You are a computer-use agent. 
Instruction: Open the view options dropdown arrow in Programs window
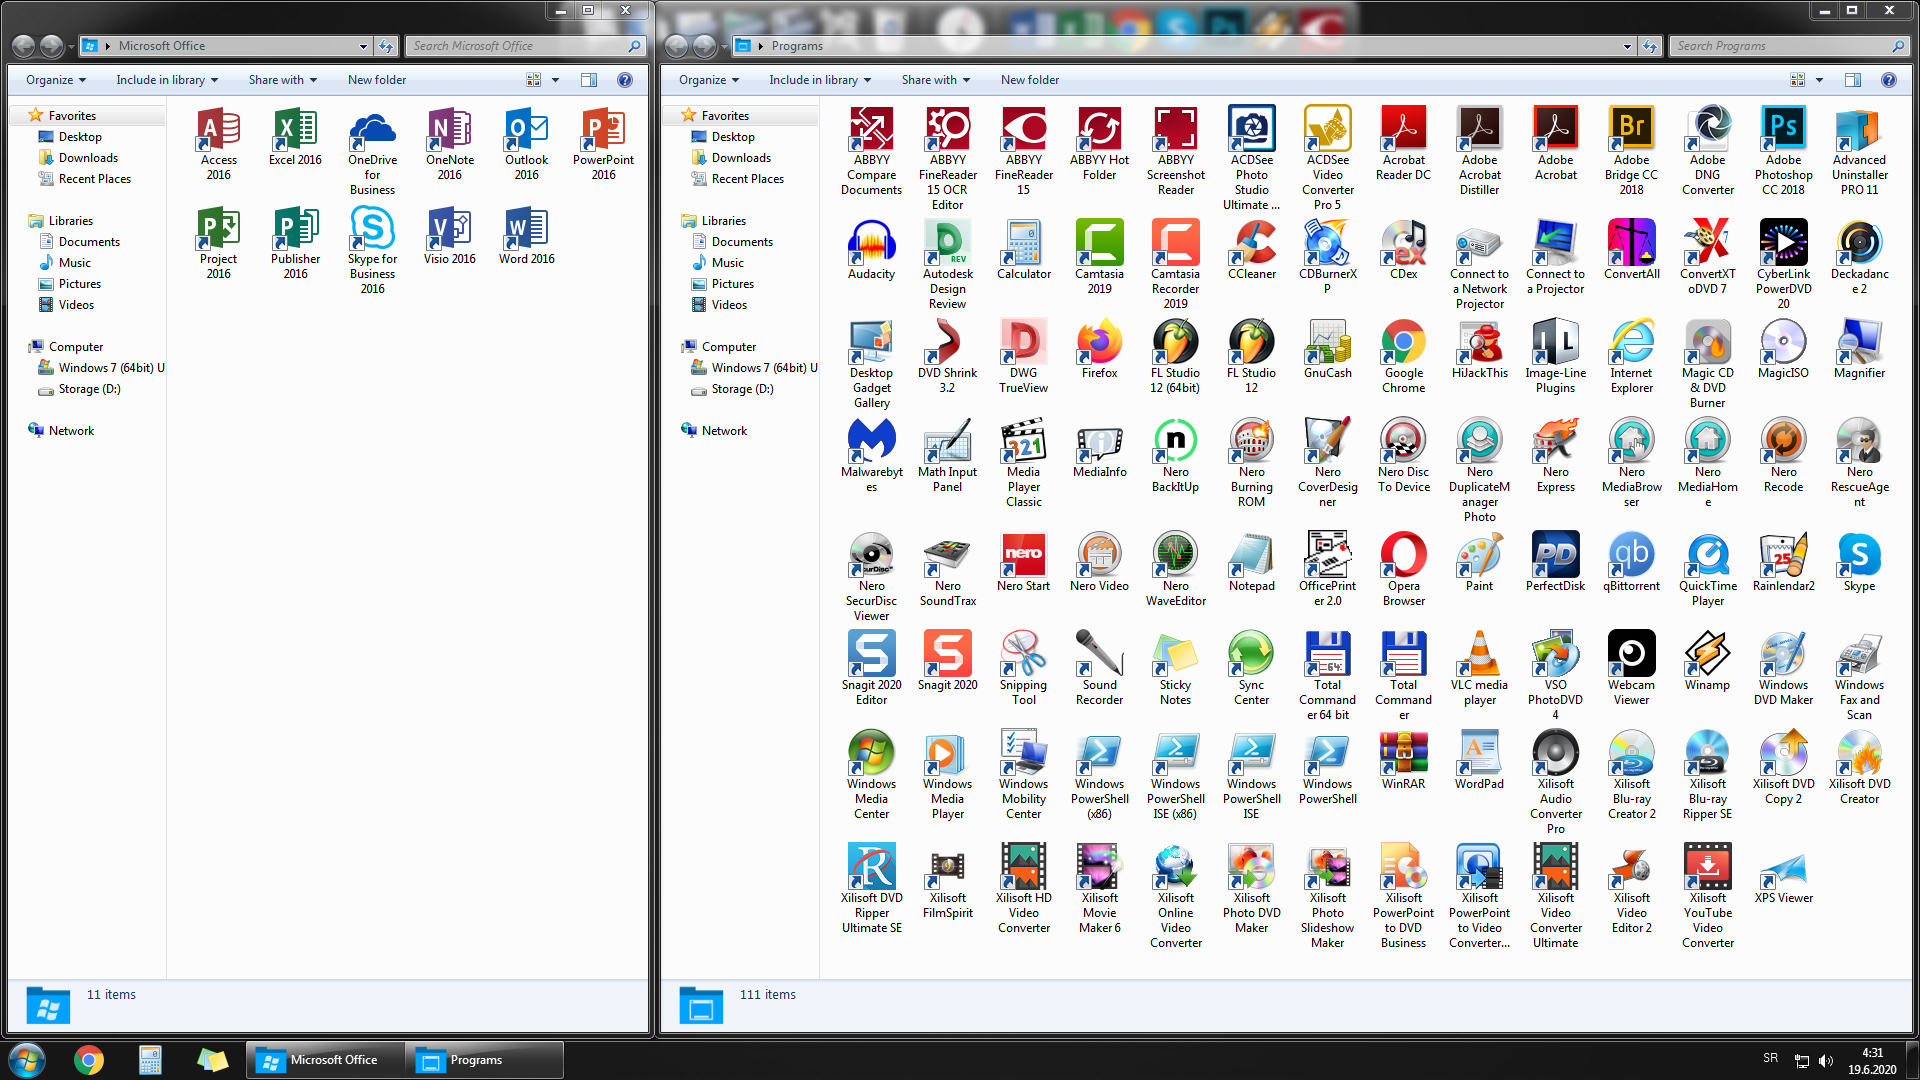pyautogui.click(x=1819, y=80)
